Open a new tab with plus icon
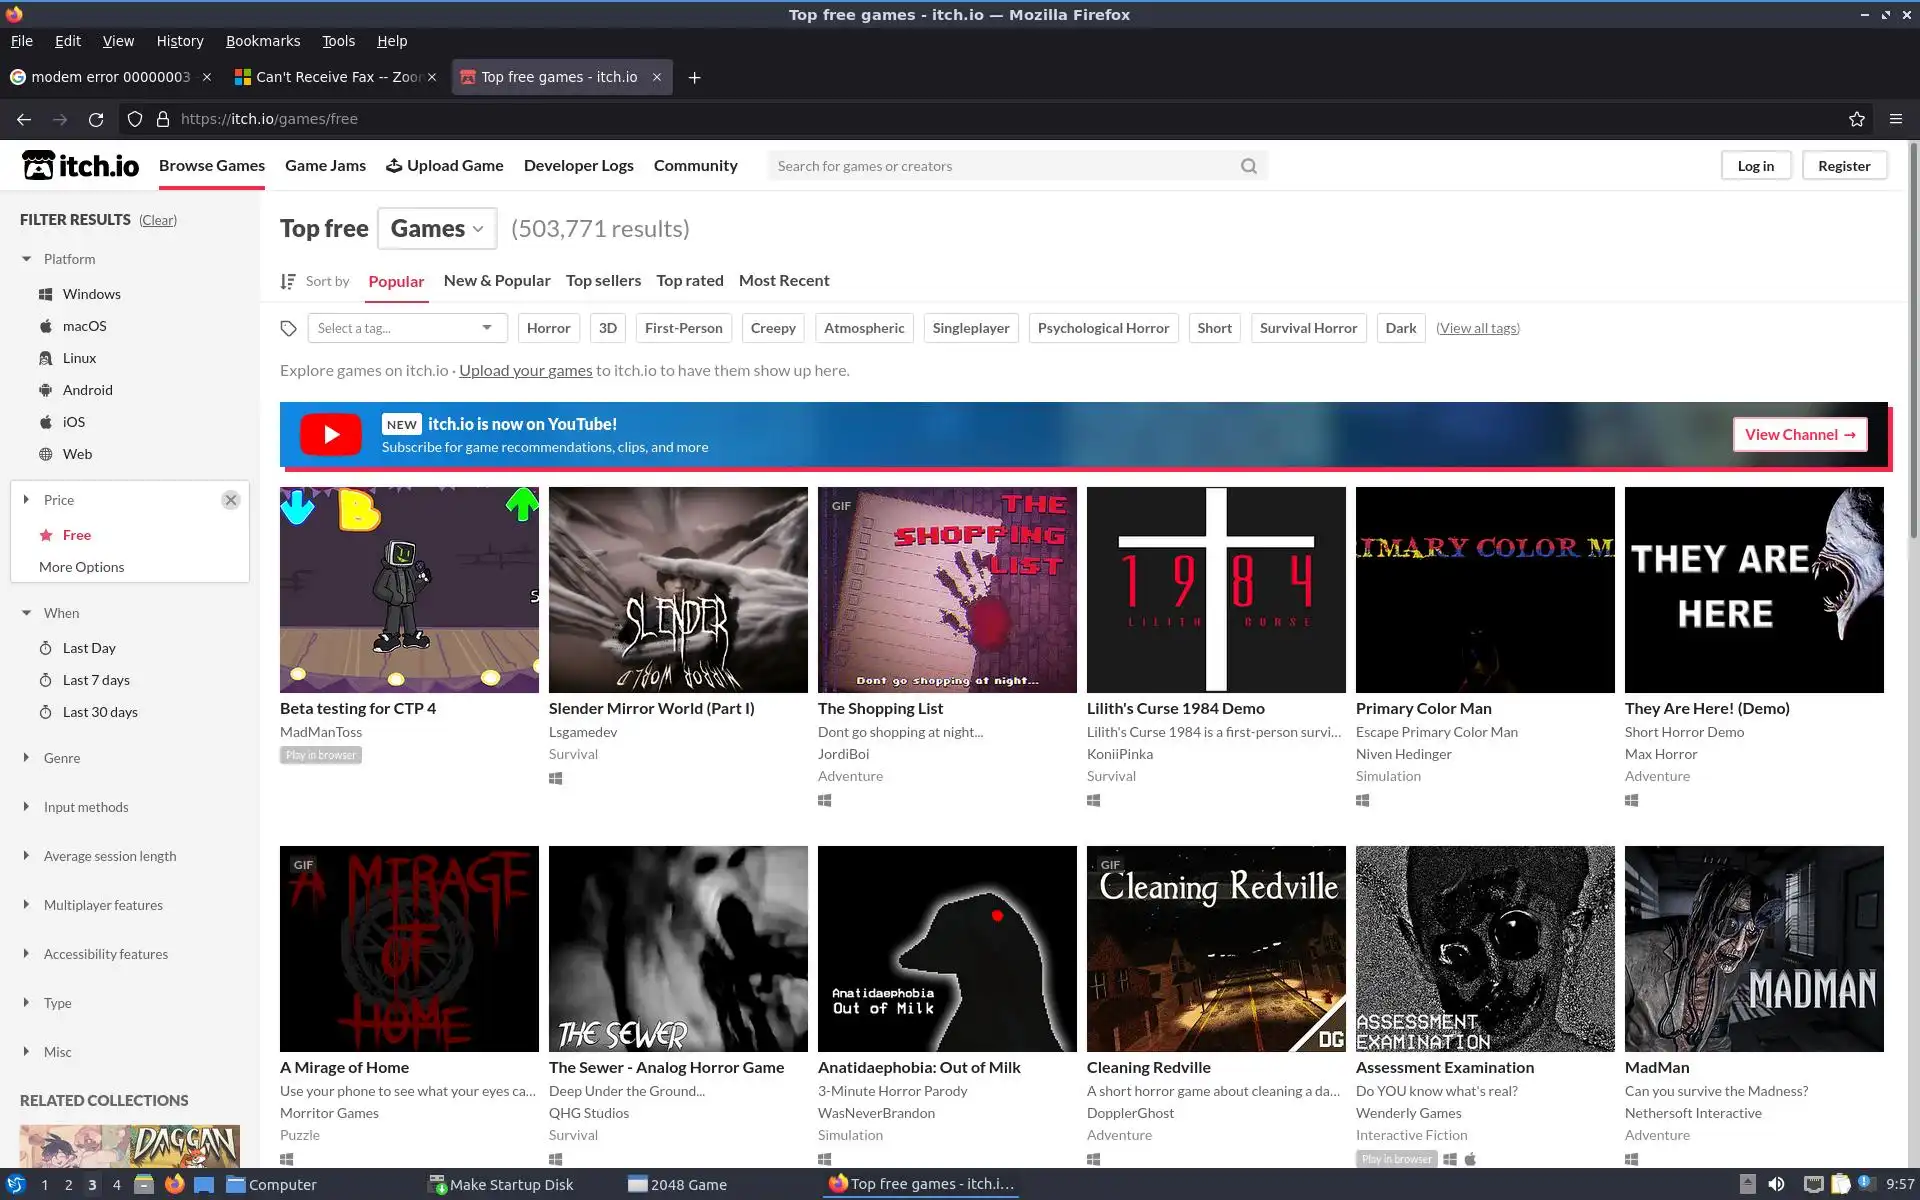This screenshot has height=1200, width=1920. [694, 77]
